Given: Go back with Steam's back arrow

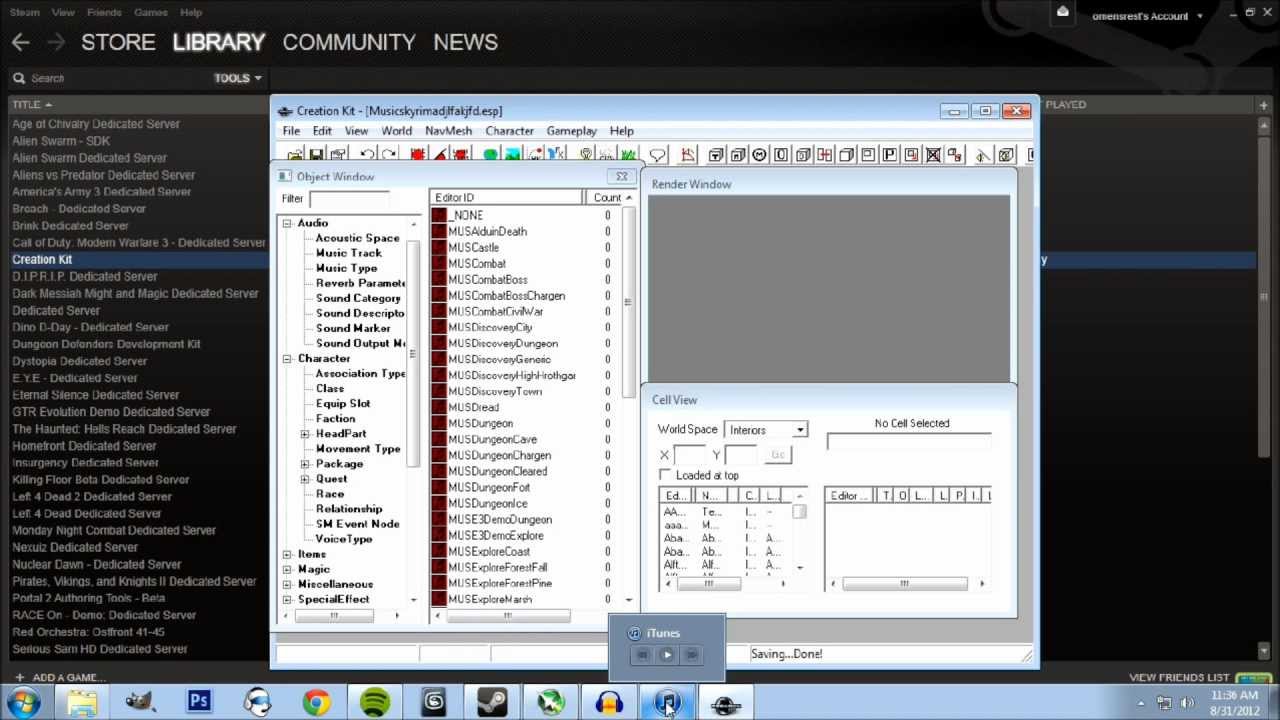Looking at the screenshot, I should click(21, 42).
